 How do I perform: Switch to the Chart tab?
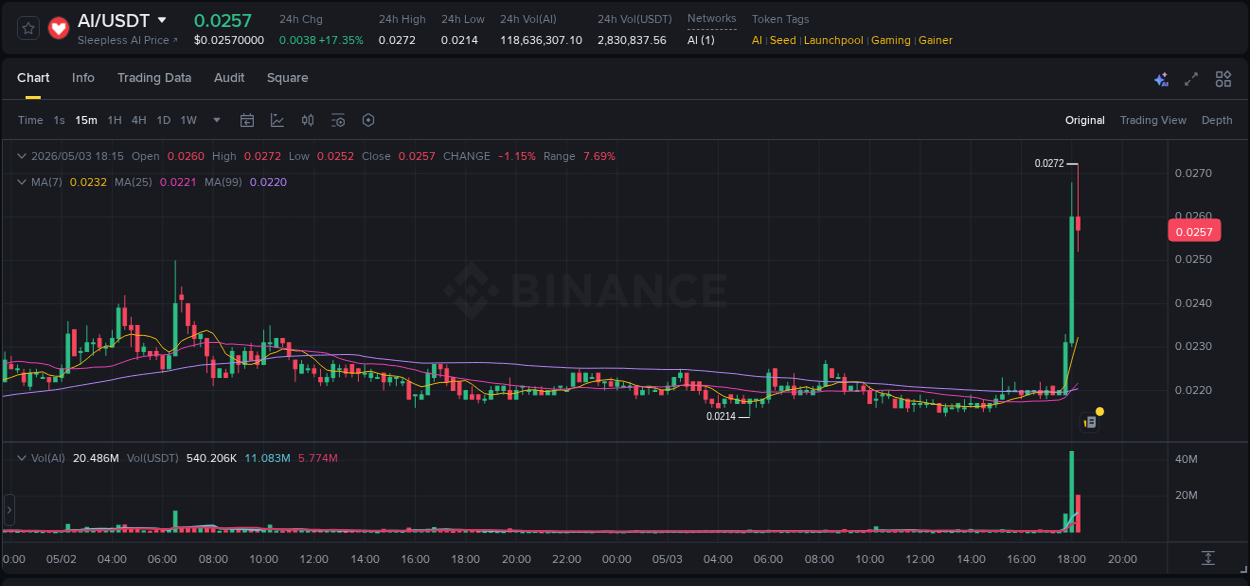coord(33,78)
